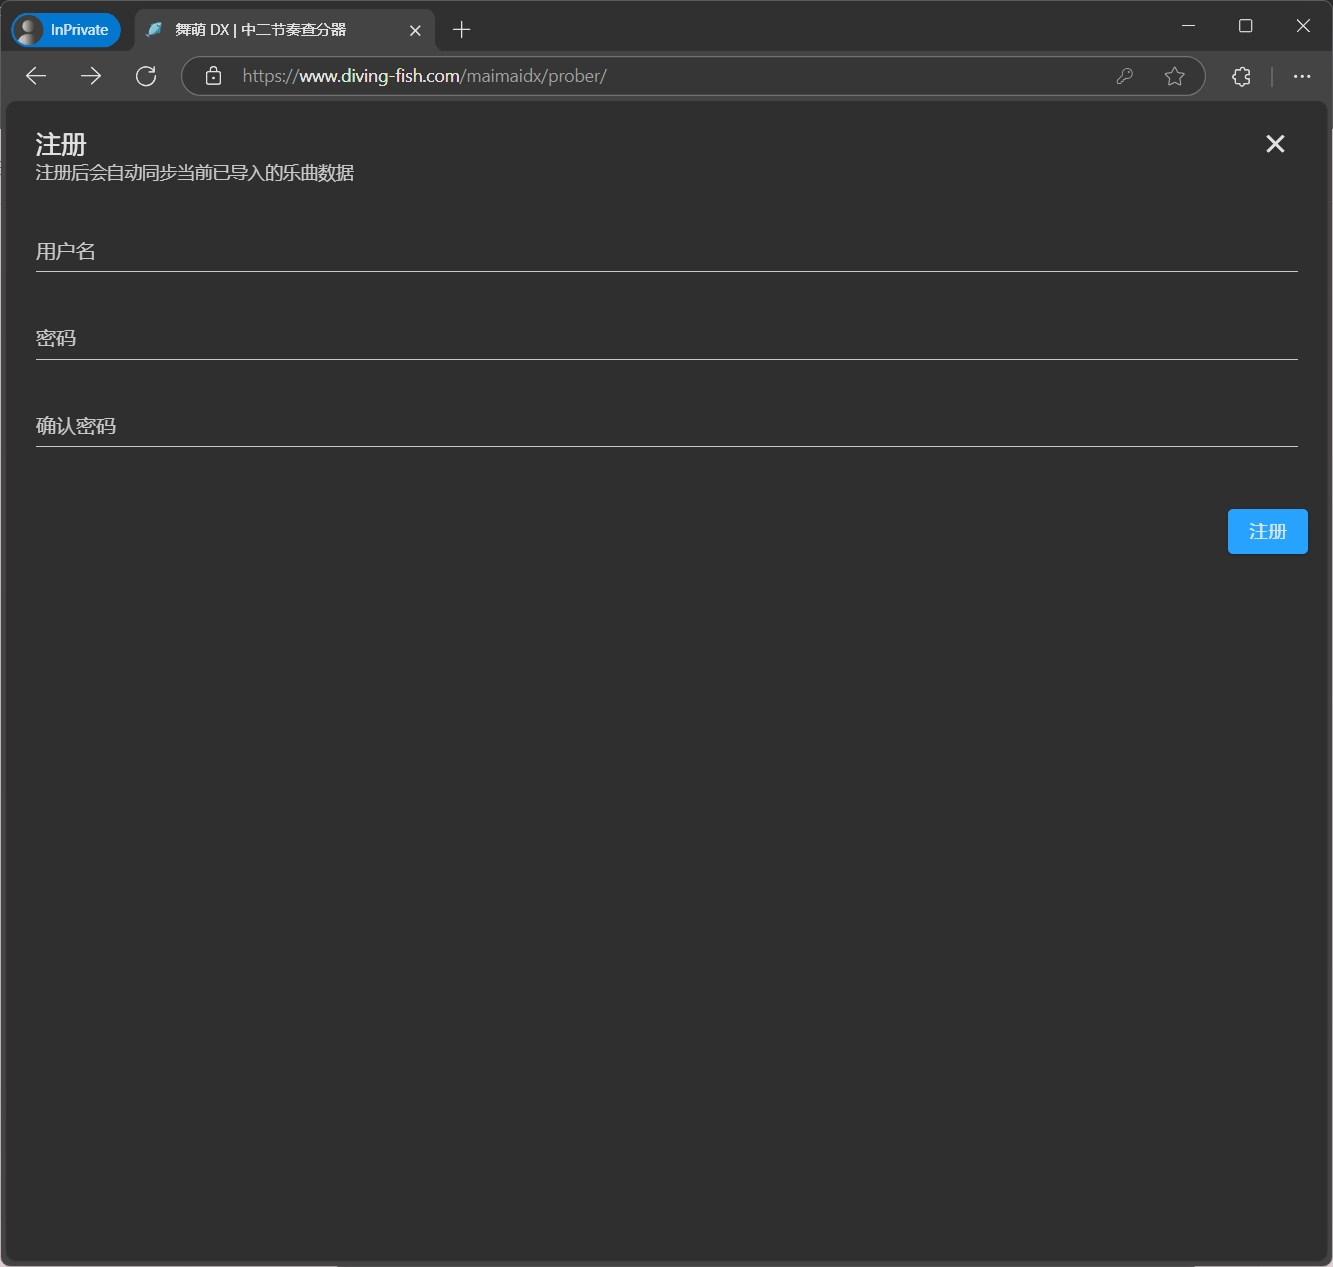Select the 确认密码 input field

(666, 427)
